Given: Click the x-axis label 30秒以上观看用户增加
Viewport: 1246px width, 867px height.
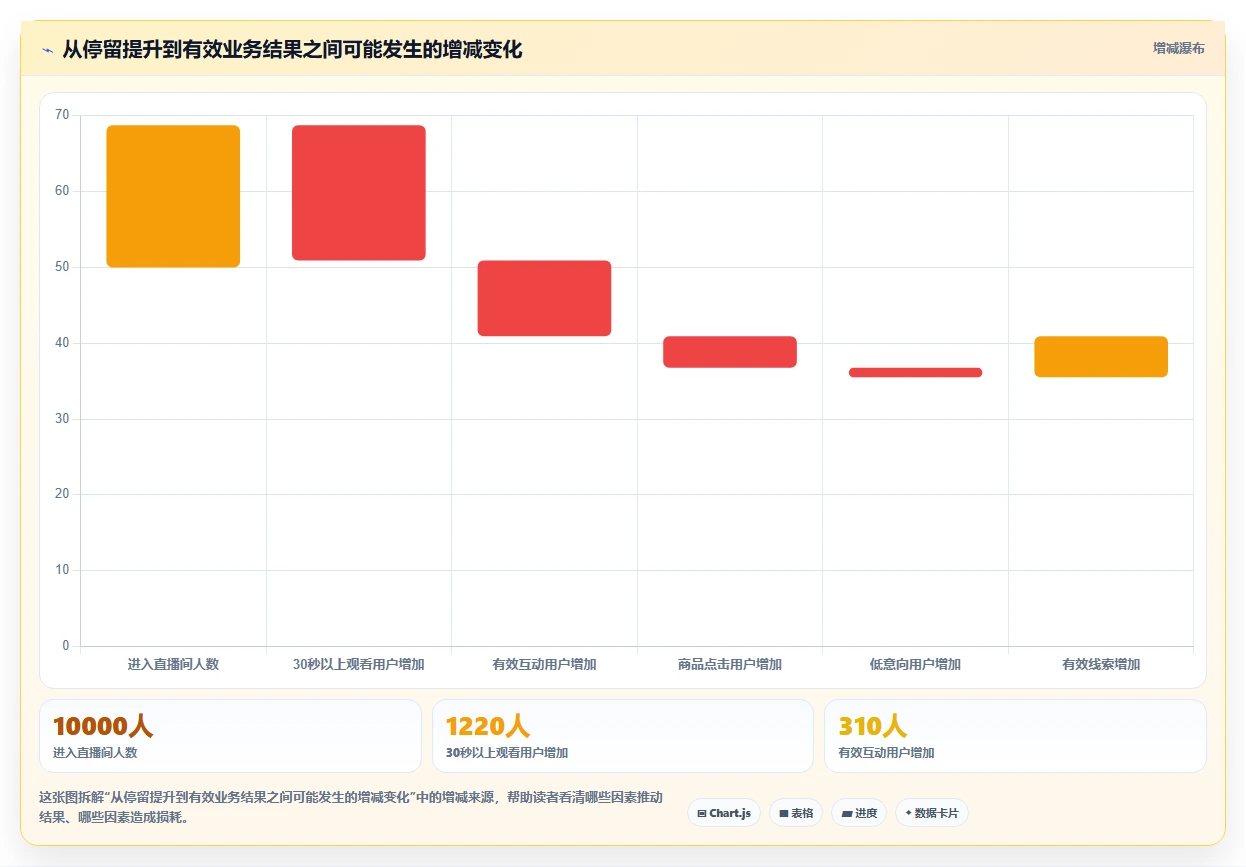Looking at the screenshot, I should pyautogui.click(x=359, y=664).
